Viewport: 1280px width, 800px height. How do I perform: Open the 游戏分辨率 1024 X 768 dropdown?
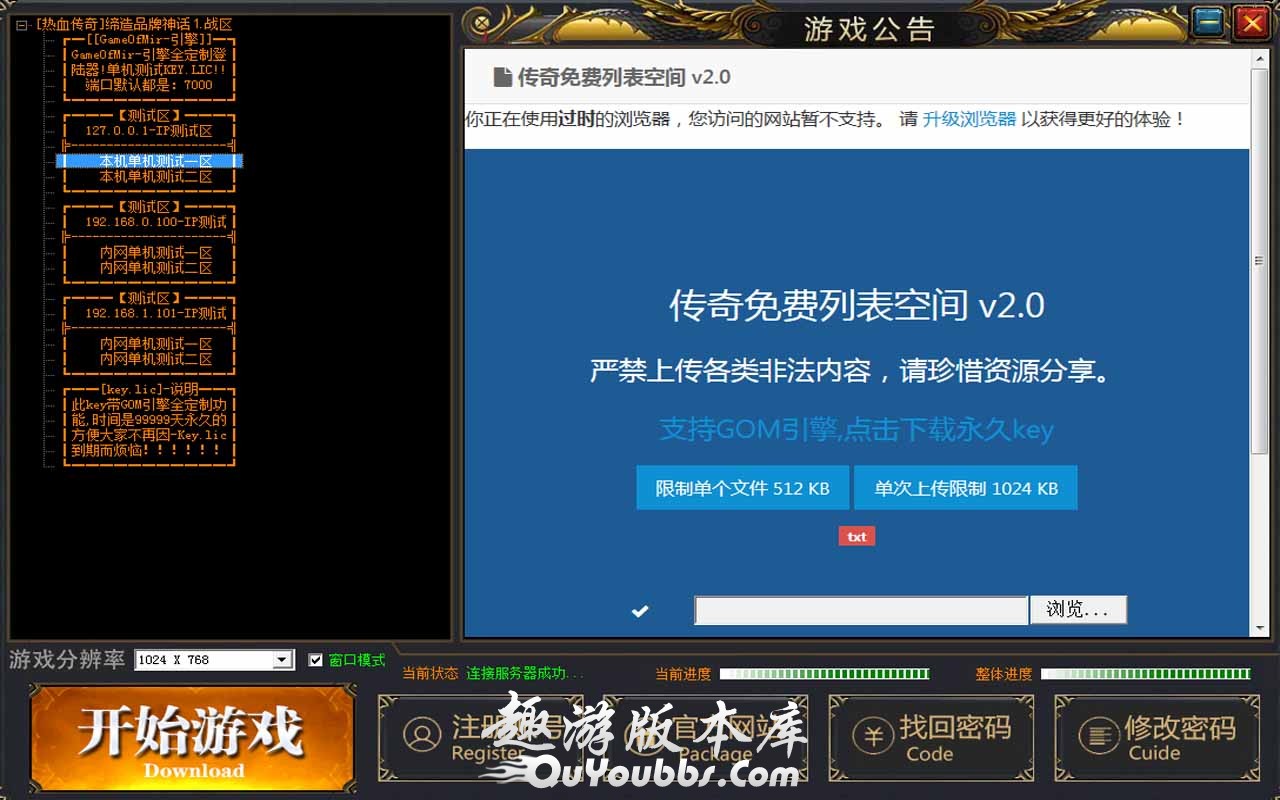(x=283, y=660)
